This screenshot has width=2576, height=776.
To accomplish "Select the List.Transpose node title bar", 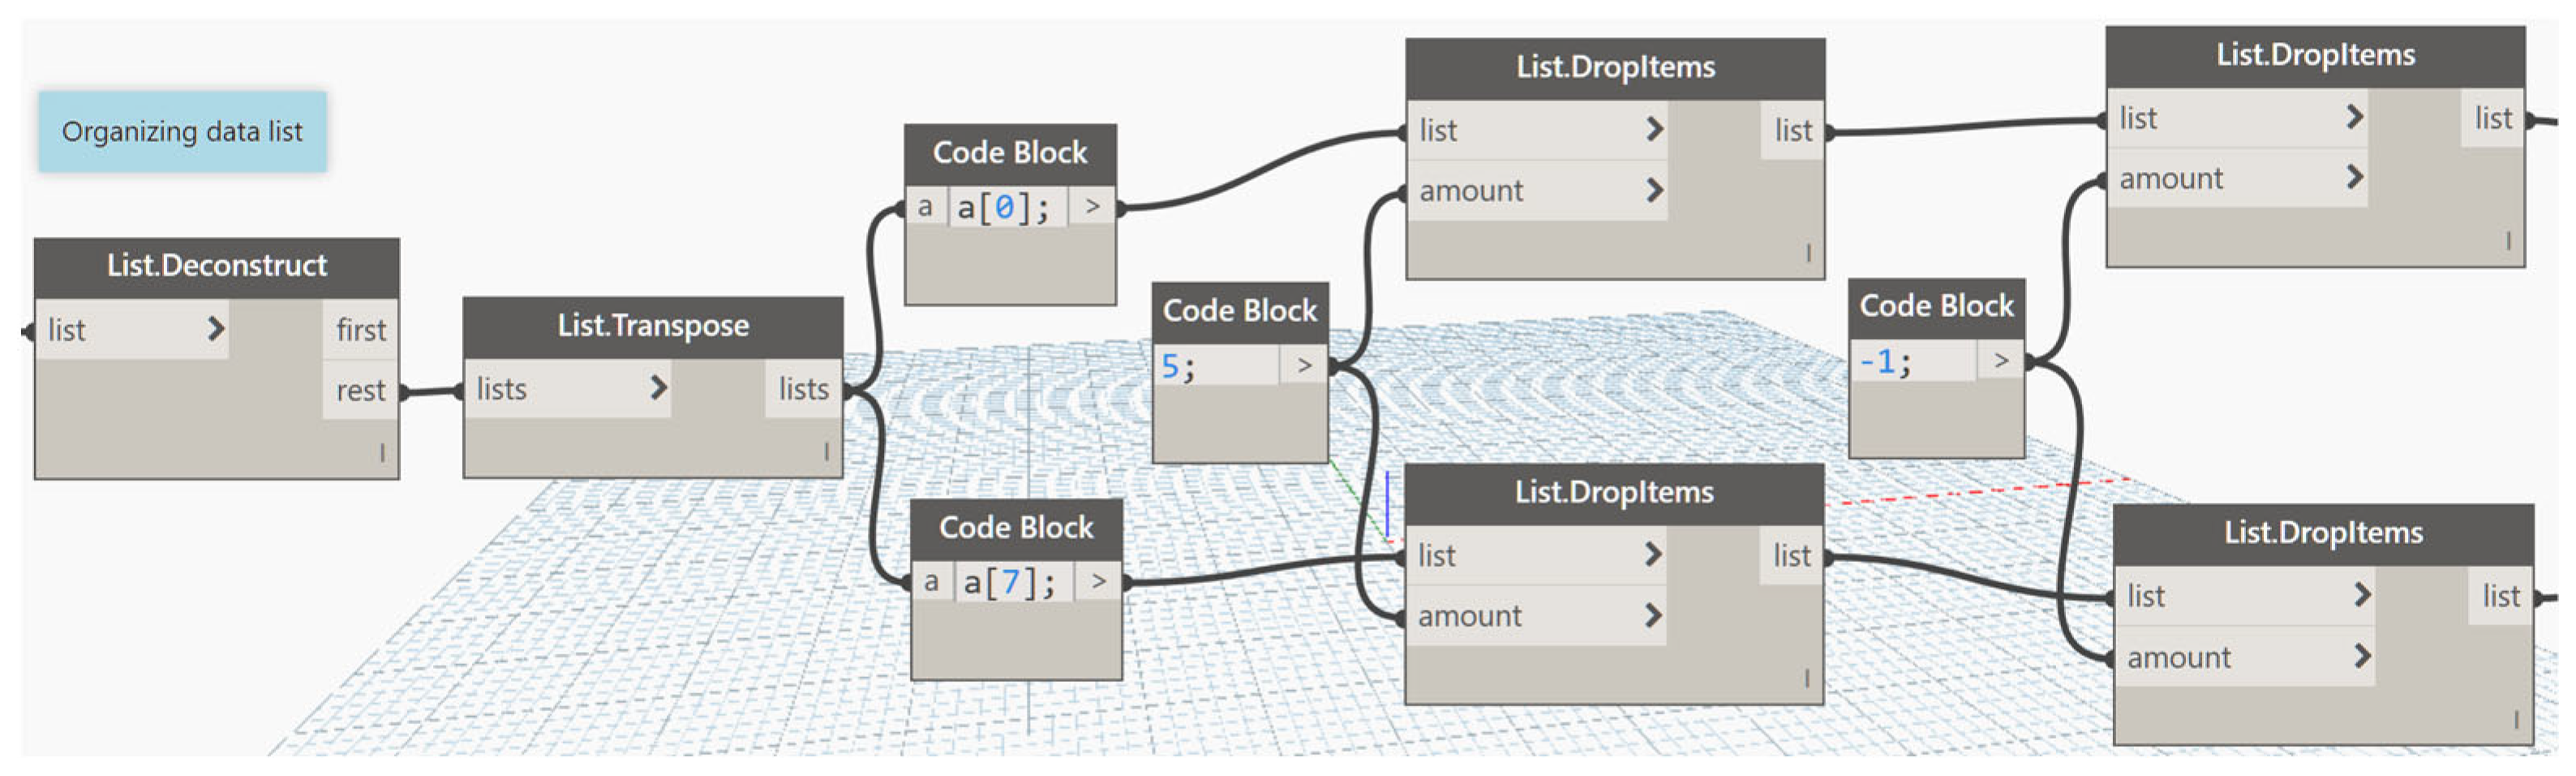I will point(653,326).
